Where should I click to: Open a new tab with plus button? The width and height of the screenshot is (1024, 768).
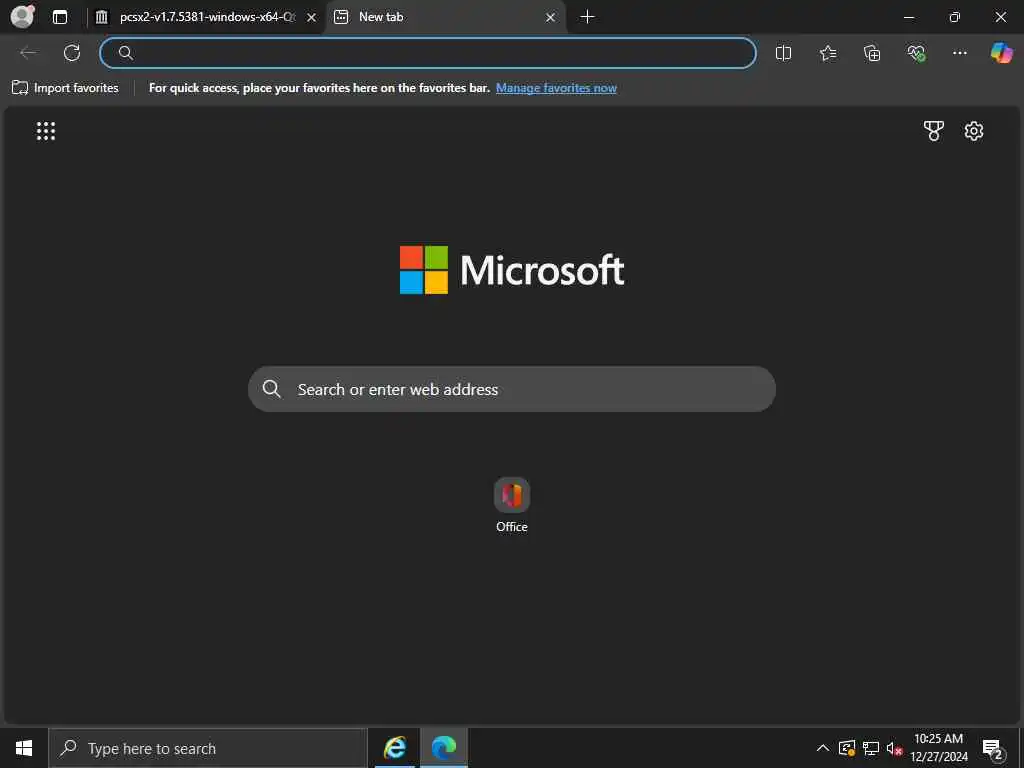click(587, 17)
